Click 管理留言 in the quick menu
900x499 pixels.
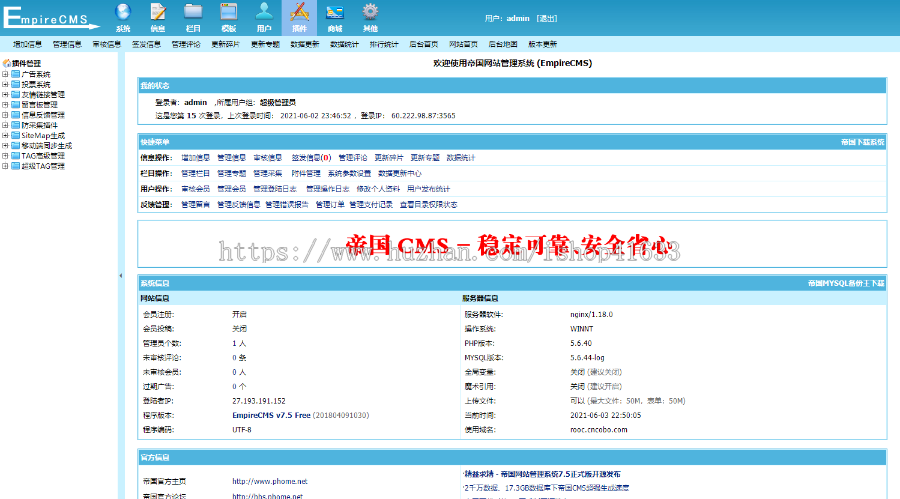click(x=196, y=204)
